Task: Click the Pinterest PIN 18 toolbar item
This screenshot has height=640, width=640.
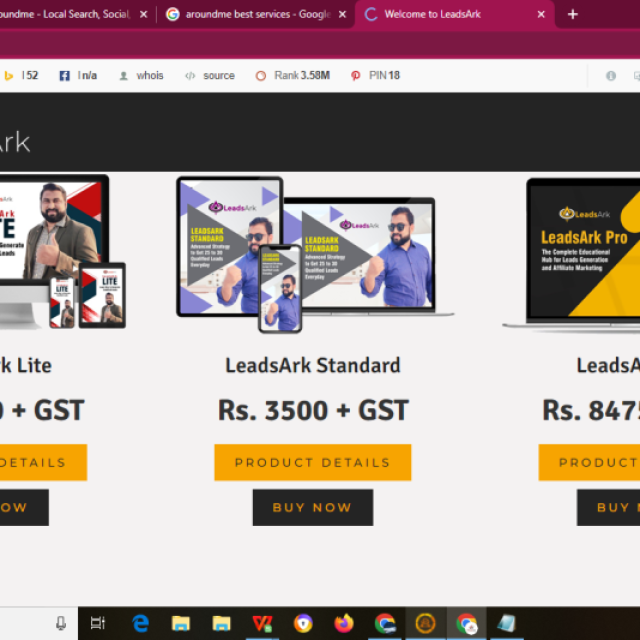Action: tap(376, 76)
